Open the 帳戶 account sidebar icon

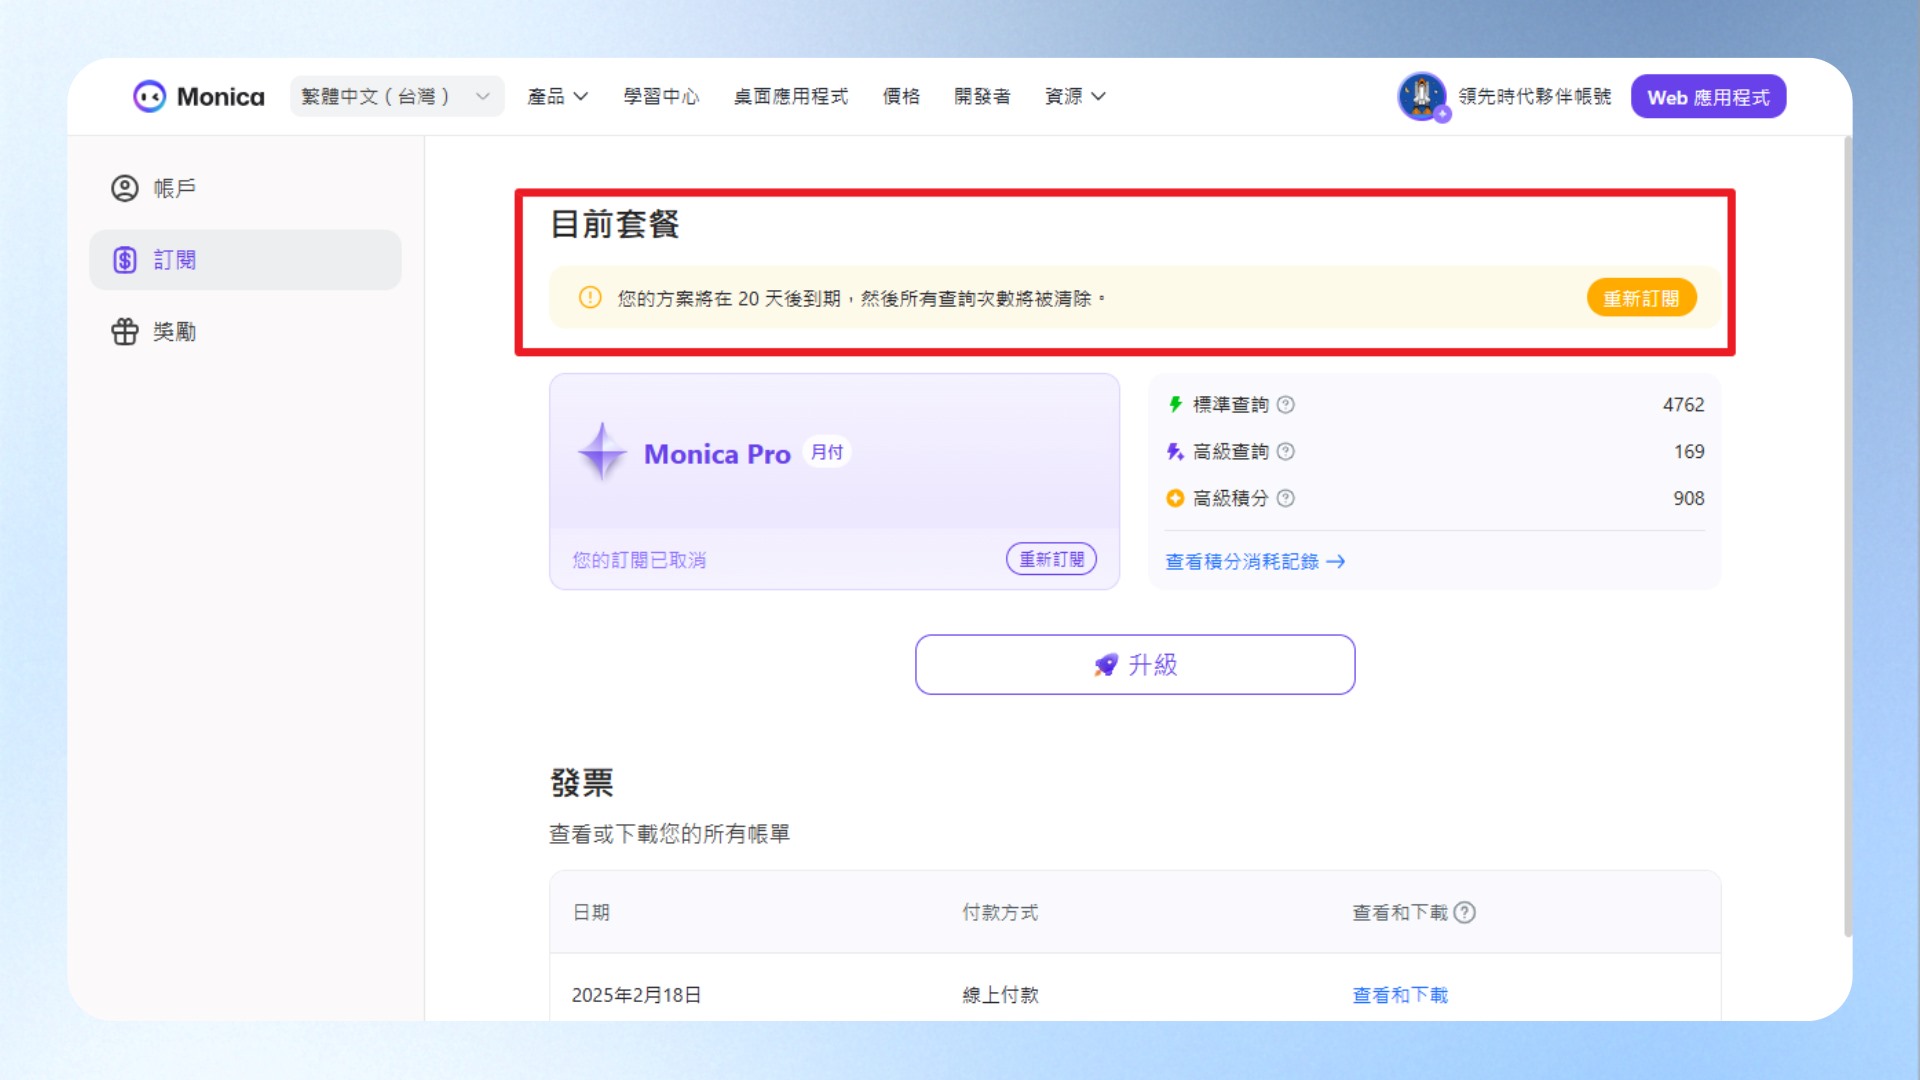125,188
